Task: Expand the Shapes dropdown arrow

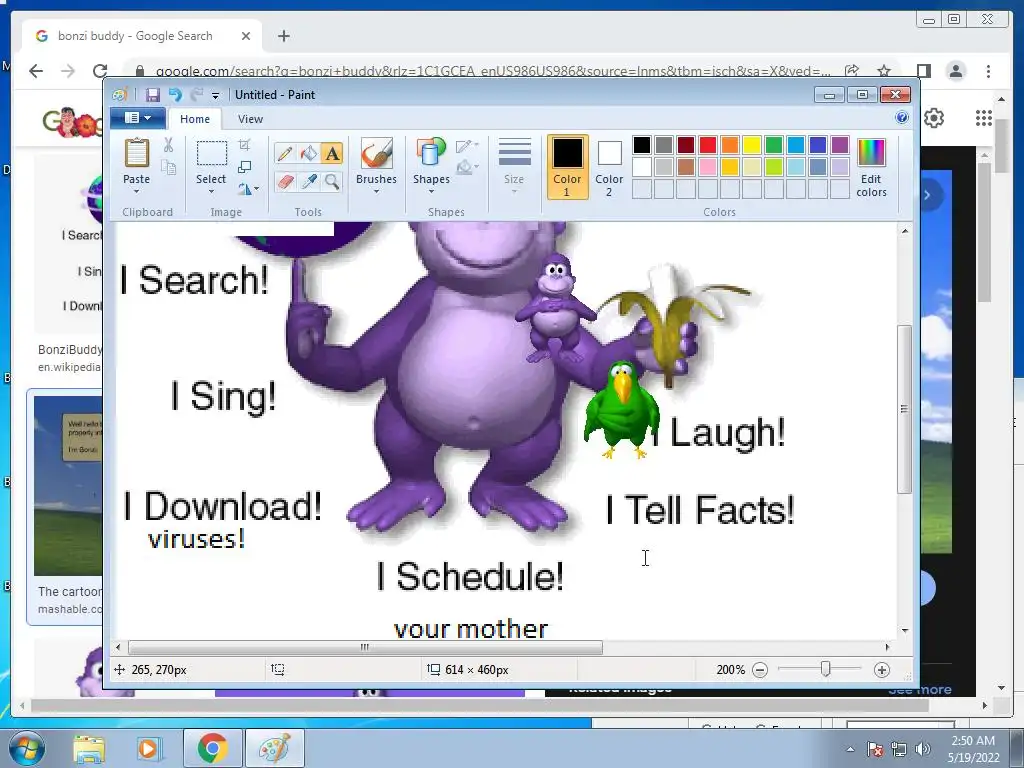Action: [x=431, y=191]
